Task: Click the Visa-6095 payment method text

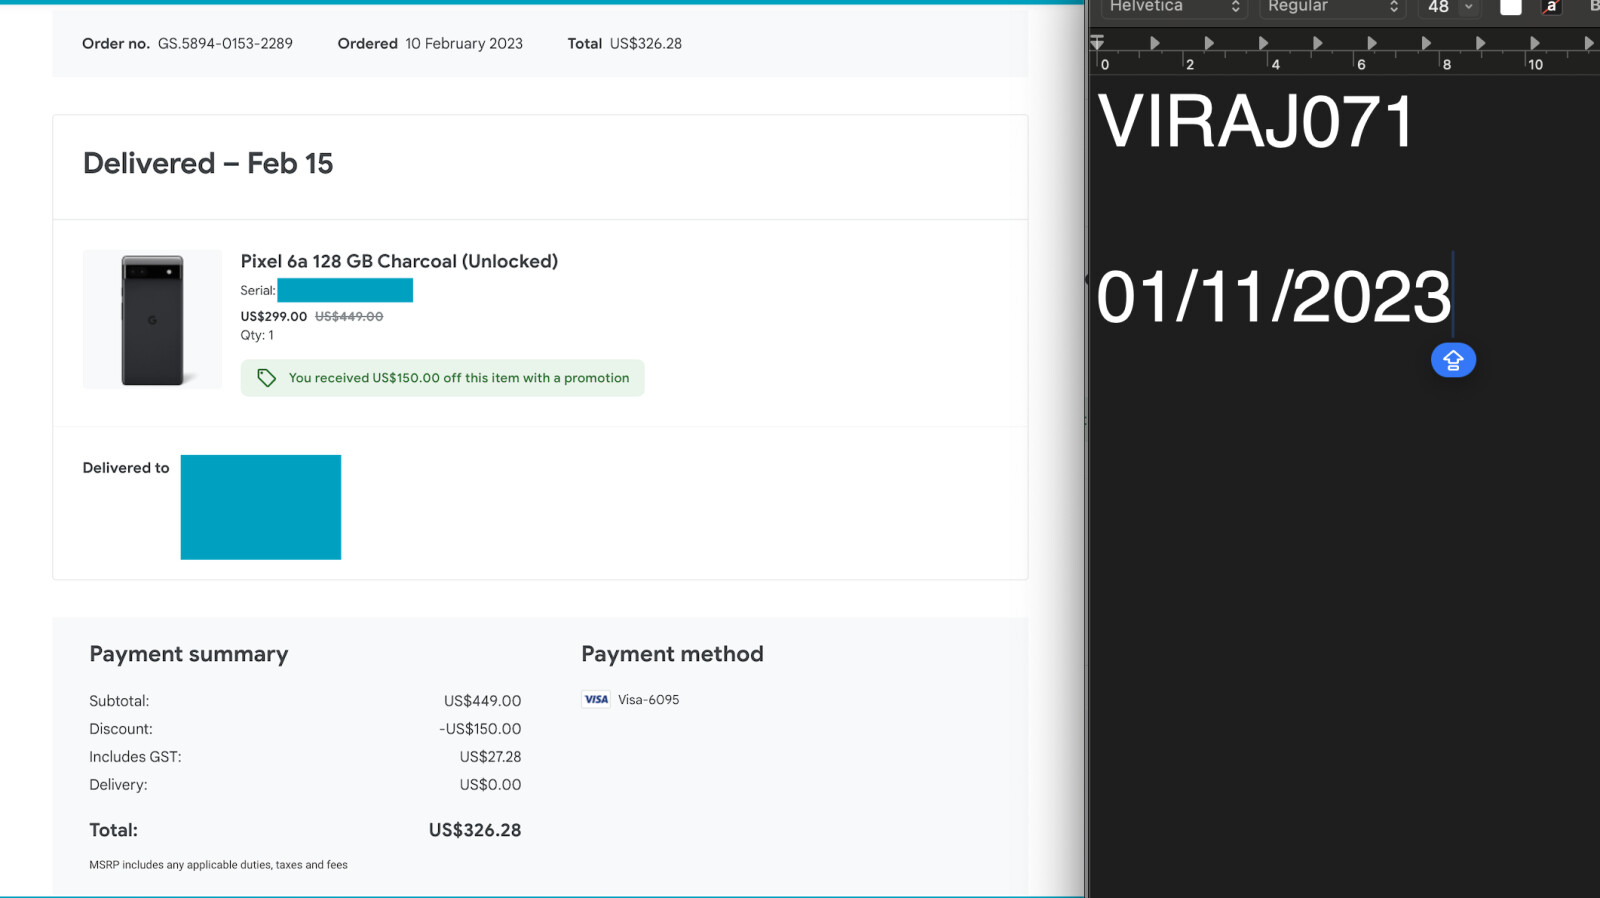Action: coord(648,700)
